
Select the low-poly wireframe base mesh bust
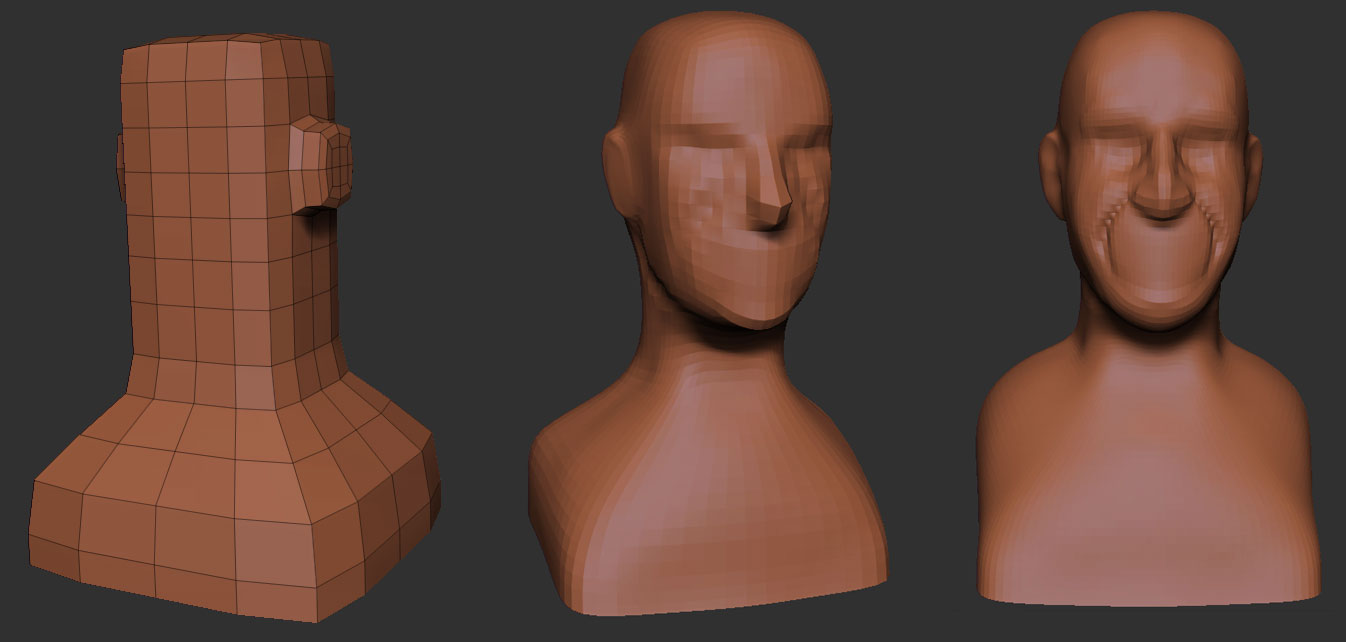(234, 327)
